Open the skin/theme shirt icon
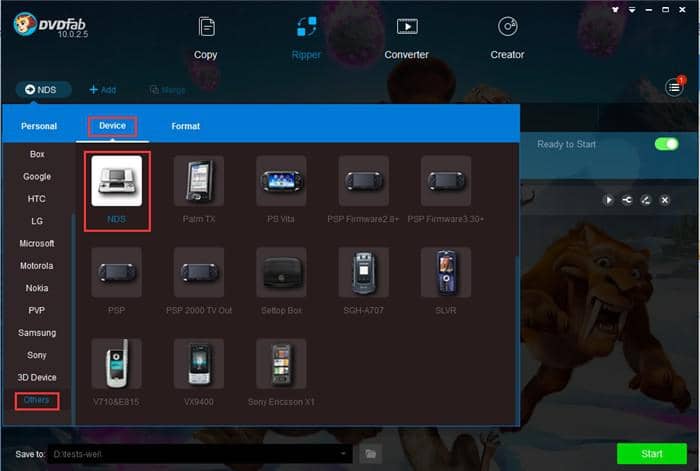 (x=615, y=9)
